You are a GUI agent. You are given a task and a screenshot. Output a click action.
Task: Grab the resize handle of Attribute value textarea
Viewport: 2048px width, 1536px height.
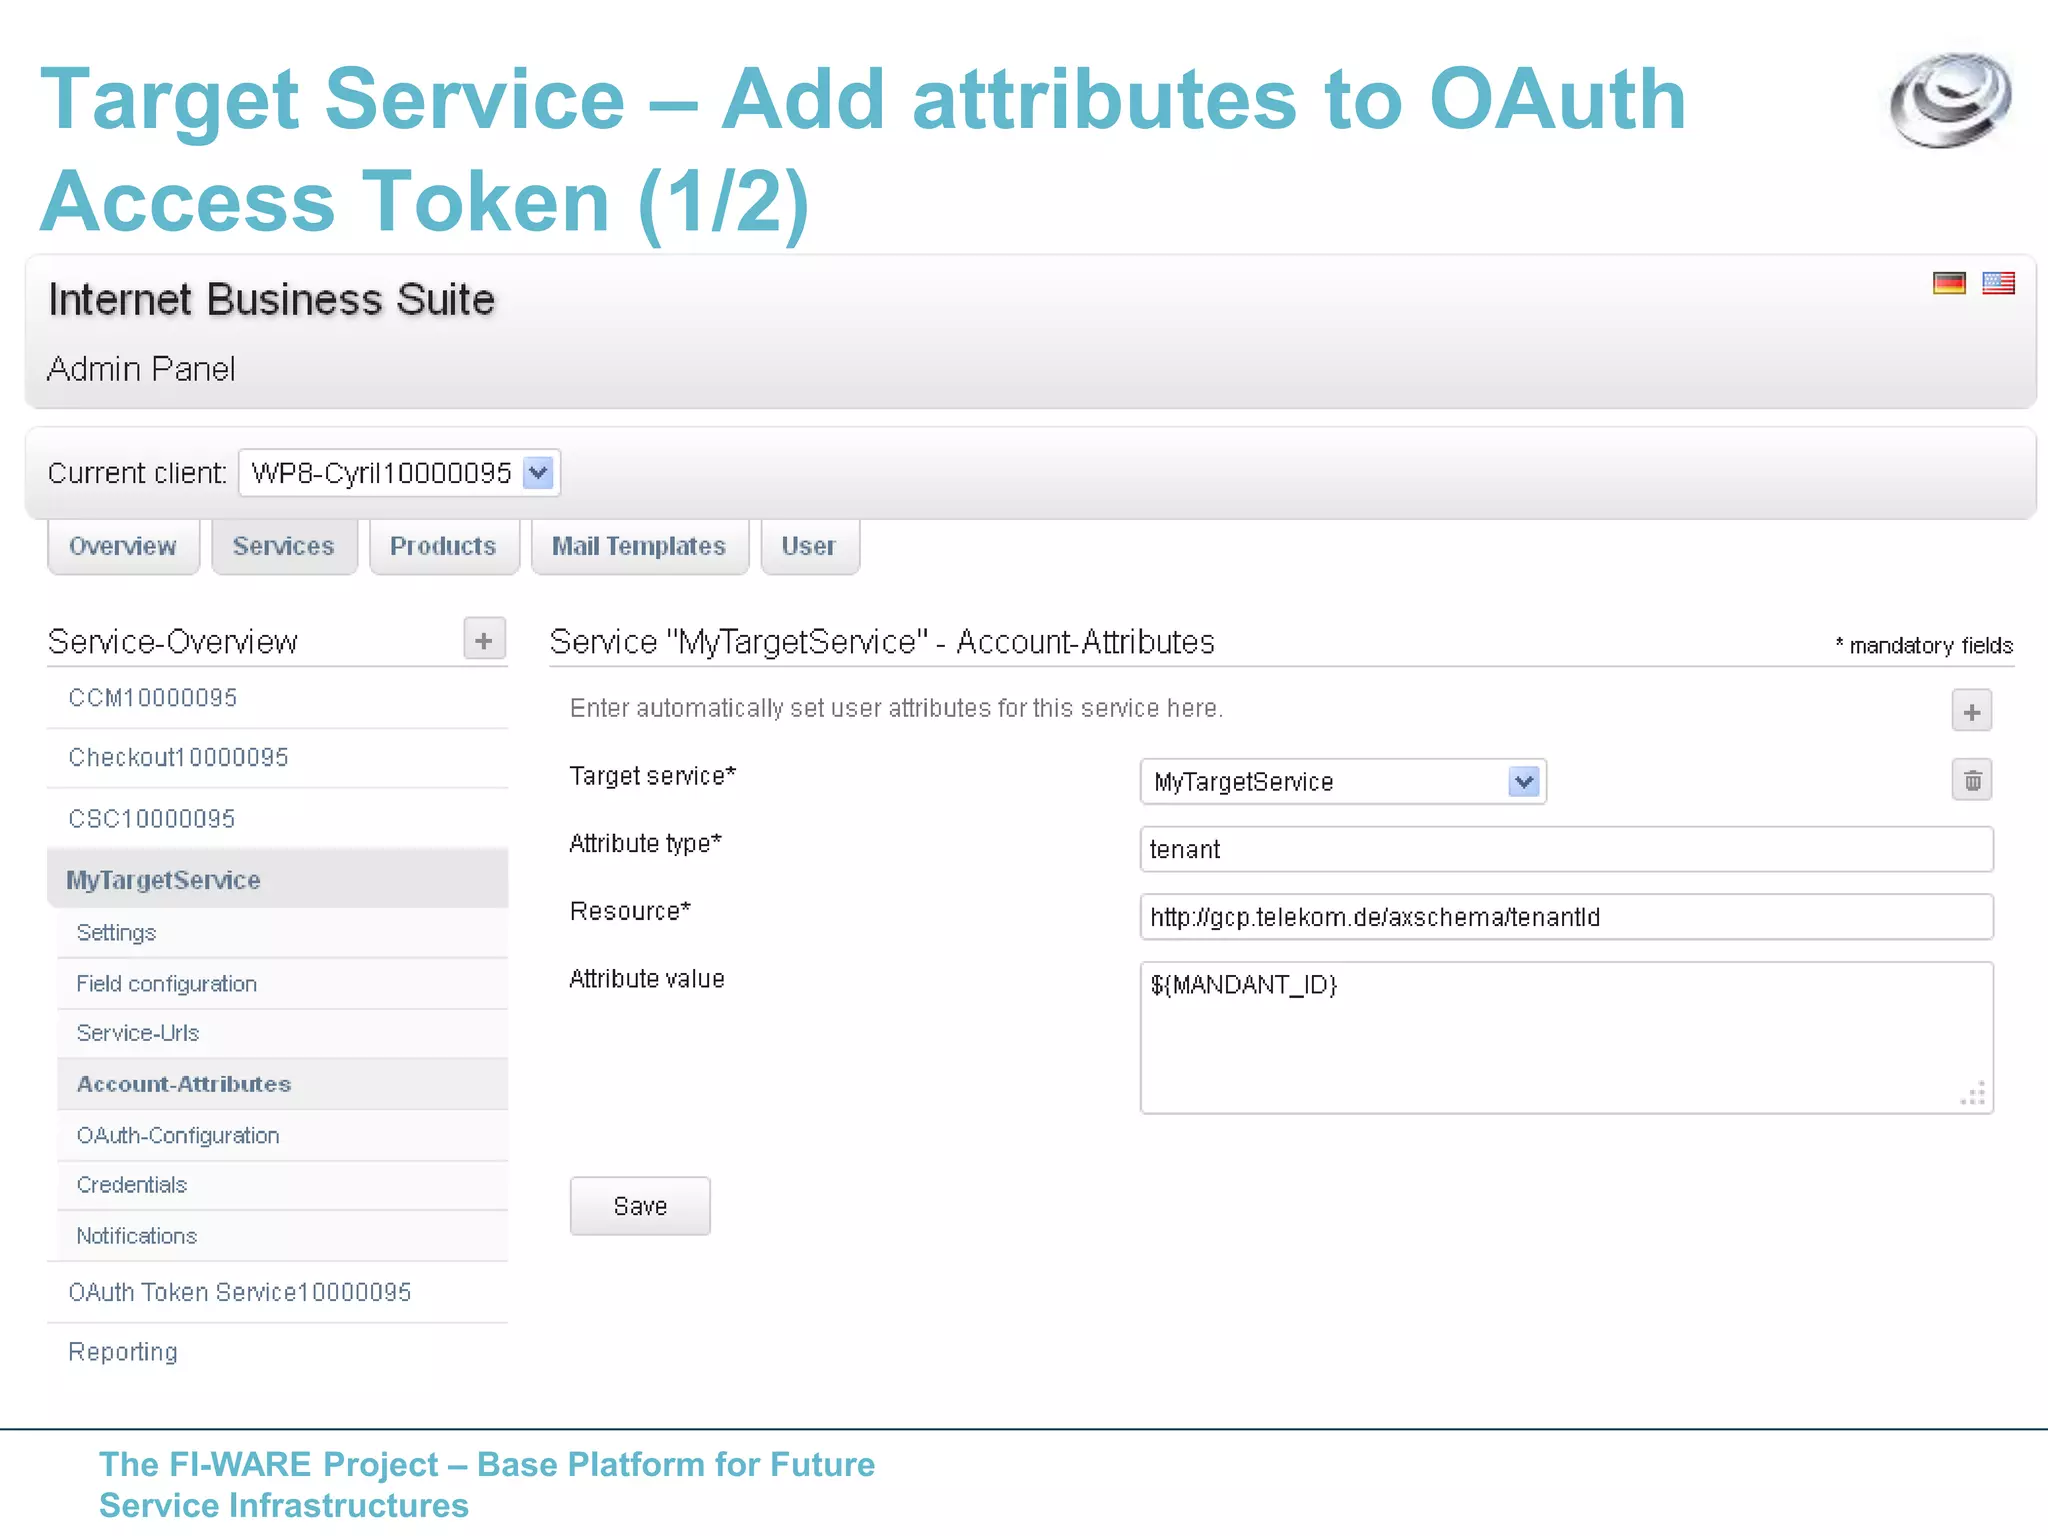point(1974,1094)
